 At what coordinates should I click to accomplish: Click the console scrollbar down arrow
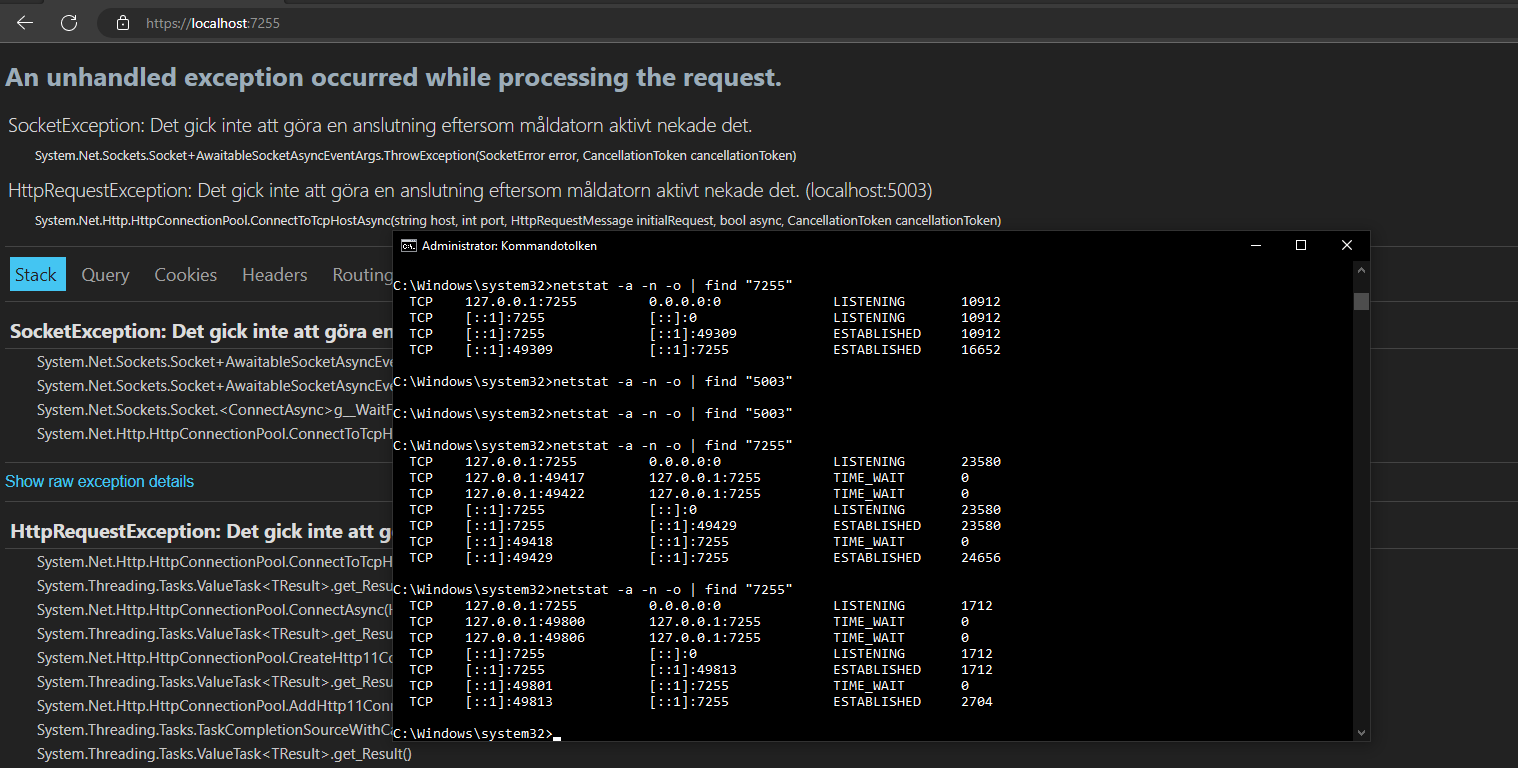coord(1361,732)
